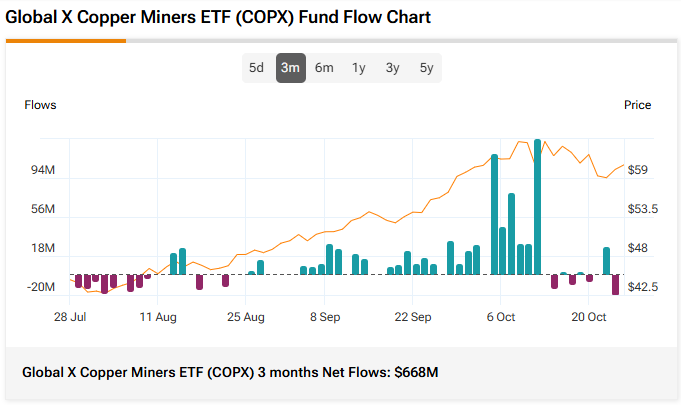Click the $42.5 price axis value
681x405 pixels.
(x=642, y=287)
